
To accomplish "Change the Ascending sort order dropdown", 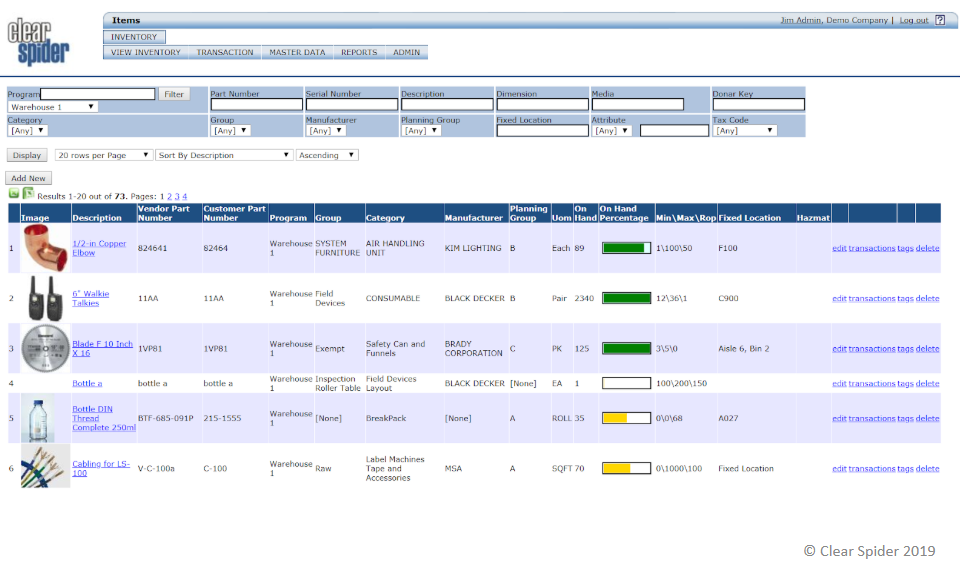I will coord(327,156).
